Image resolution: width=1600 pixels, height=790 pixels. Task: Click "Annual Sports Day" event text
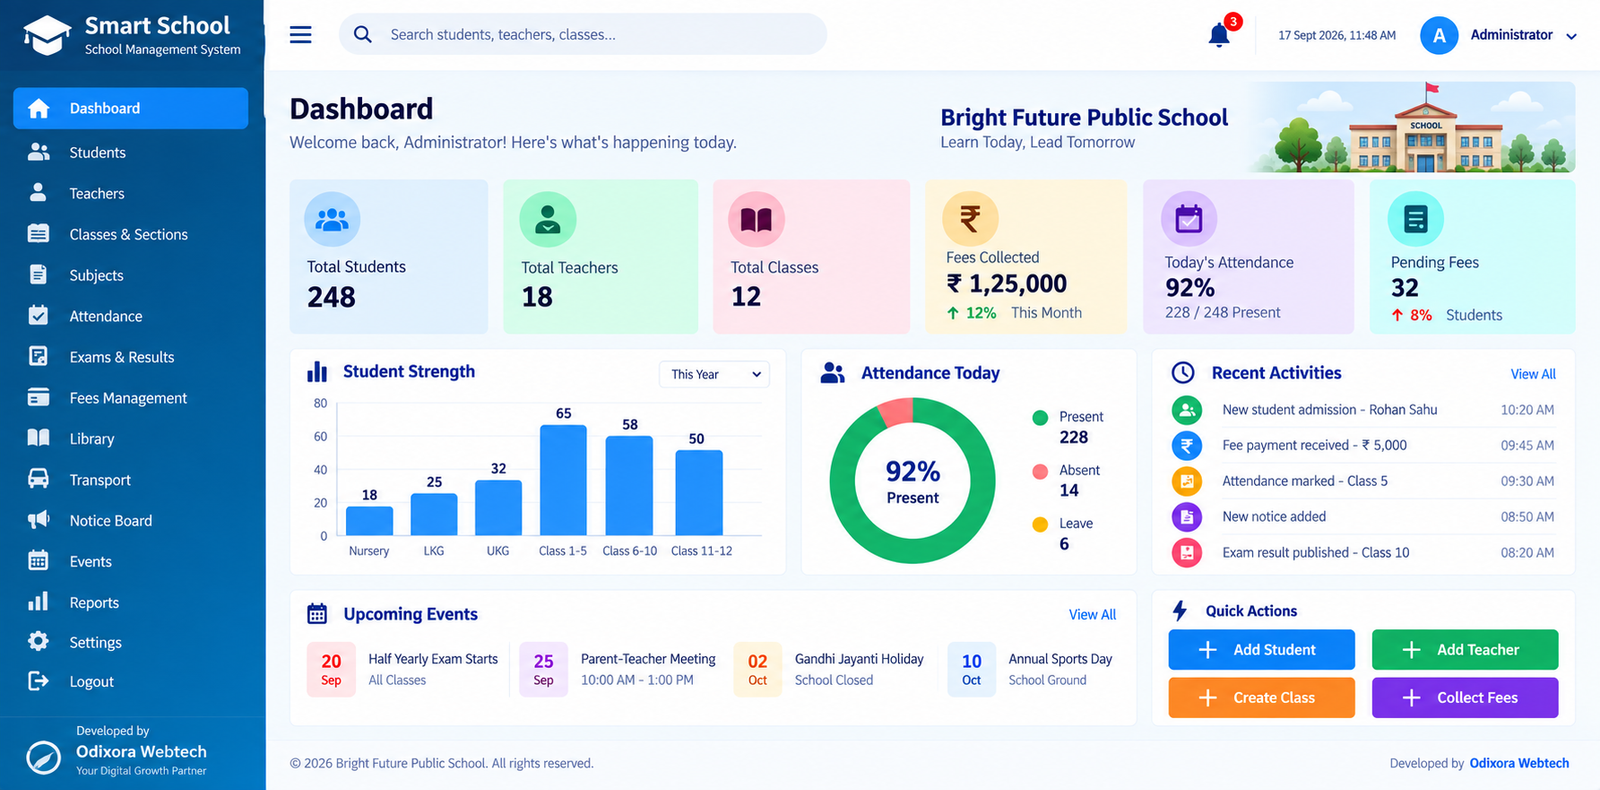1060,659
